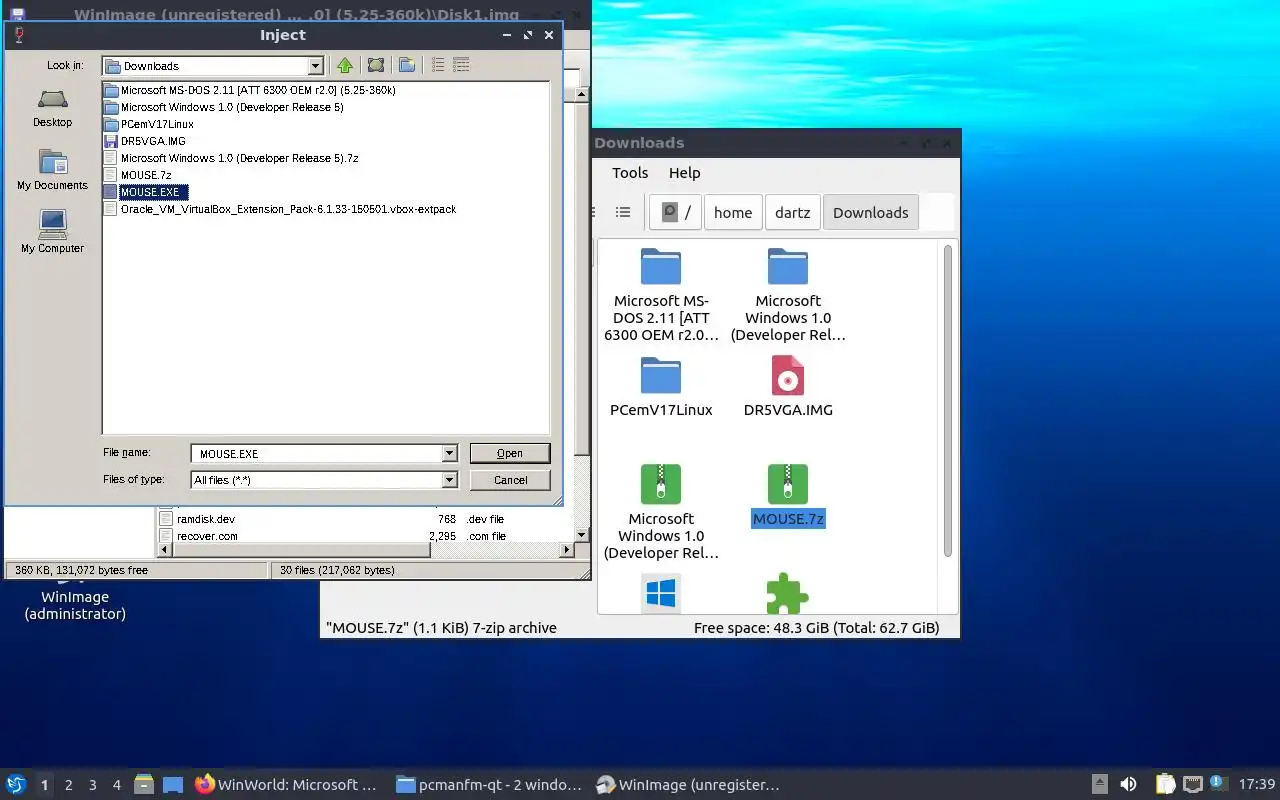Switch to virtual desktop 3
This screenshot has height=800, width=1280.
pyautogui.click(x=93, y=785)
